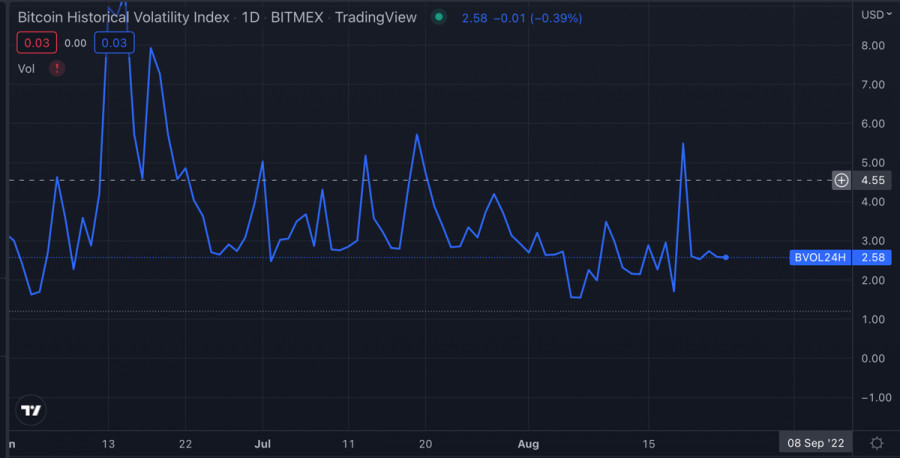Open chart settings gear icon
The width and height of the screenshot is (900, 458).
coord(876,442)
